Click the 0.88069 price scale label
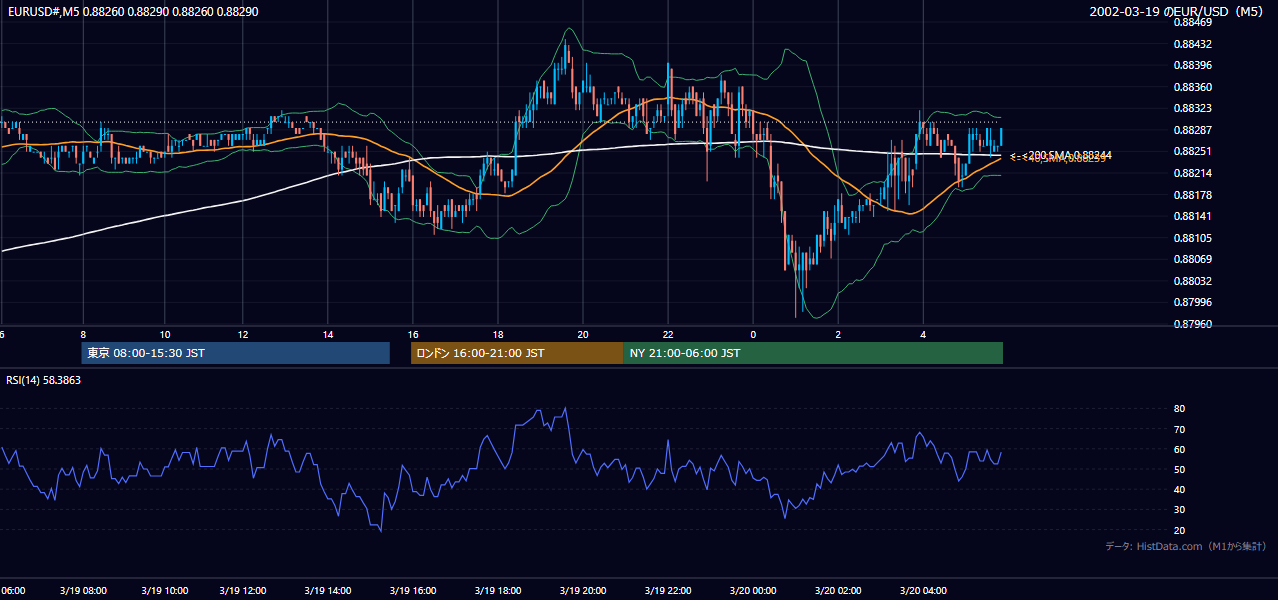The image size is (1278, 600). tap(1193, 259)
